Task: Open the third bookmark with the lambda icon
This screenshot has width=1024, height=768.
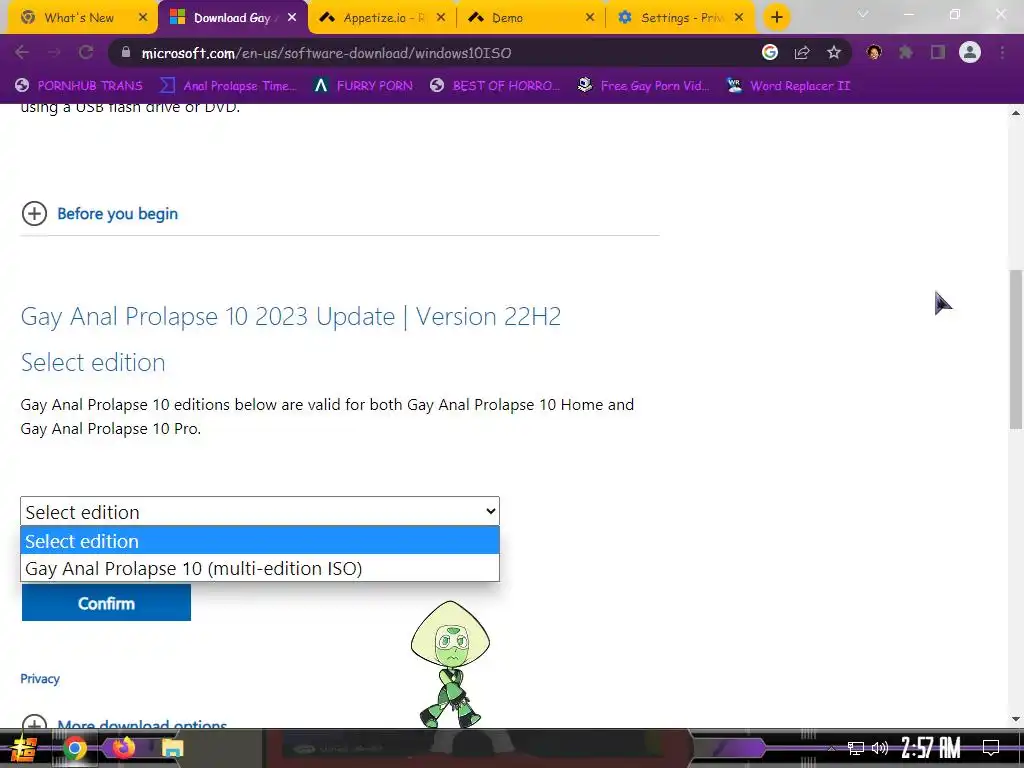Action: click(x=363, y=86)
